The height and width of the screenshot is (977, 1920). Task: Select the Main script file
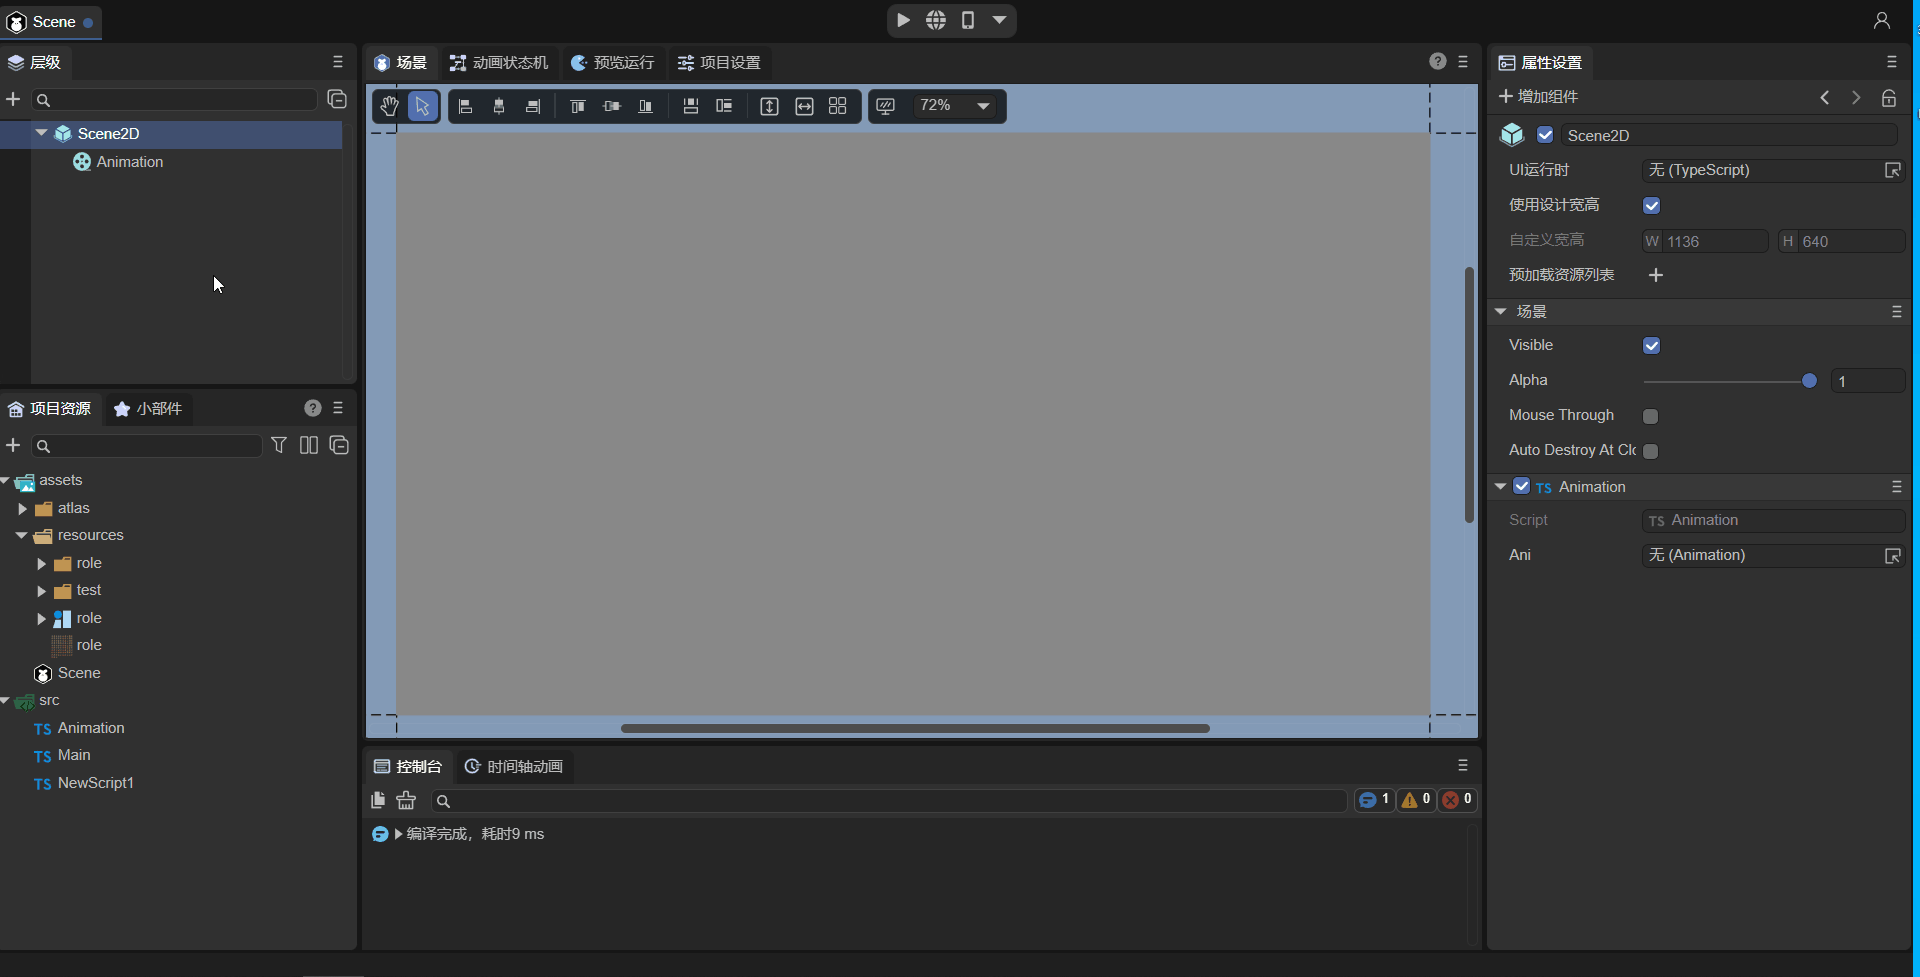(x=74, y=756)
